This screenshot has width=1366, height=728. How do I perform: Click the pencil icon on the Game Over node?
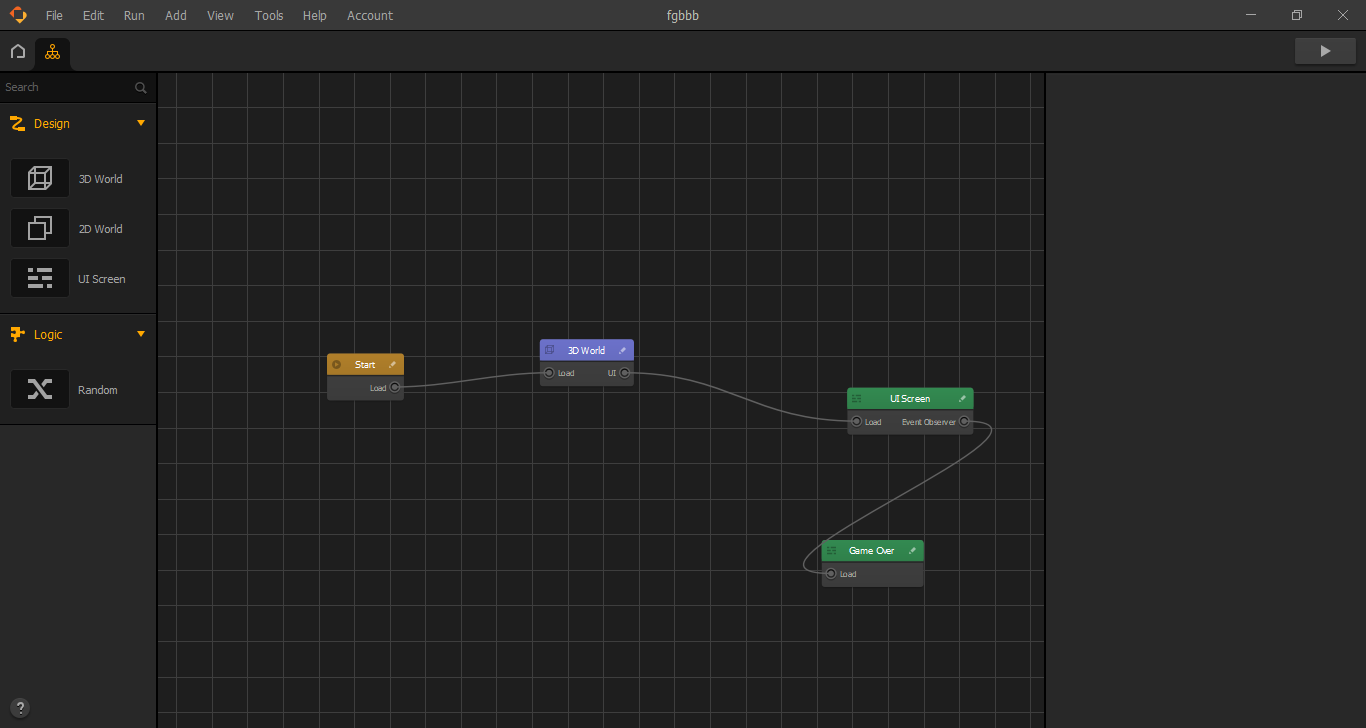tap(911, 550)
